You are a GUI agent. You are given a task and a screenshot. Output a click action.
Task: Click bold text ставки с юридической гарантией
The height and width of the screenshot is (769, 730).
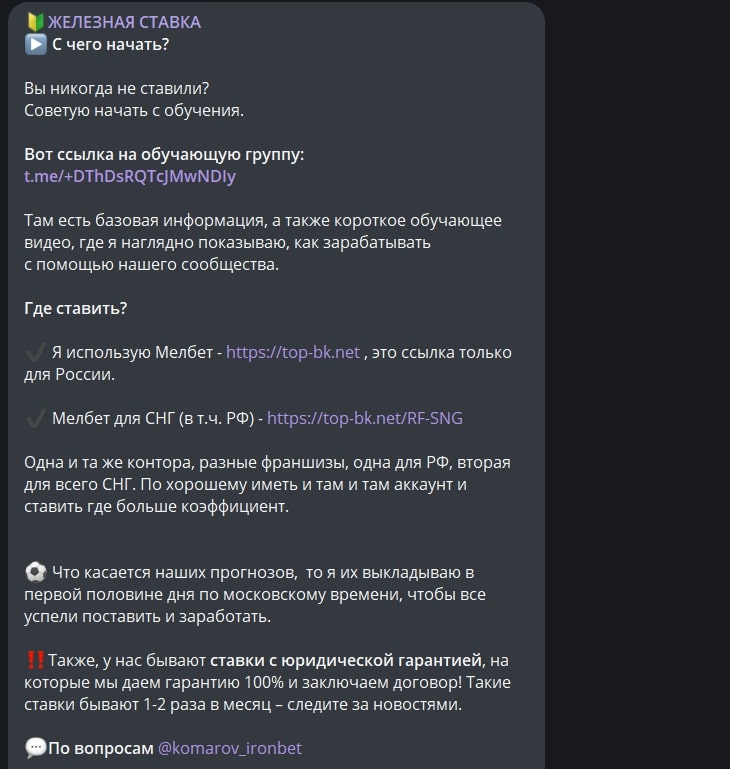(x=346, y=661)
